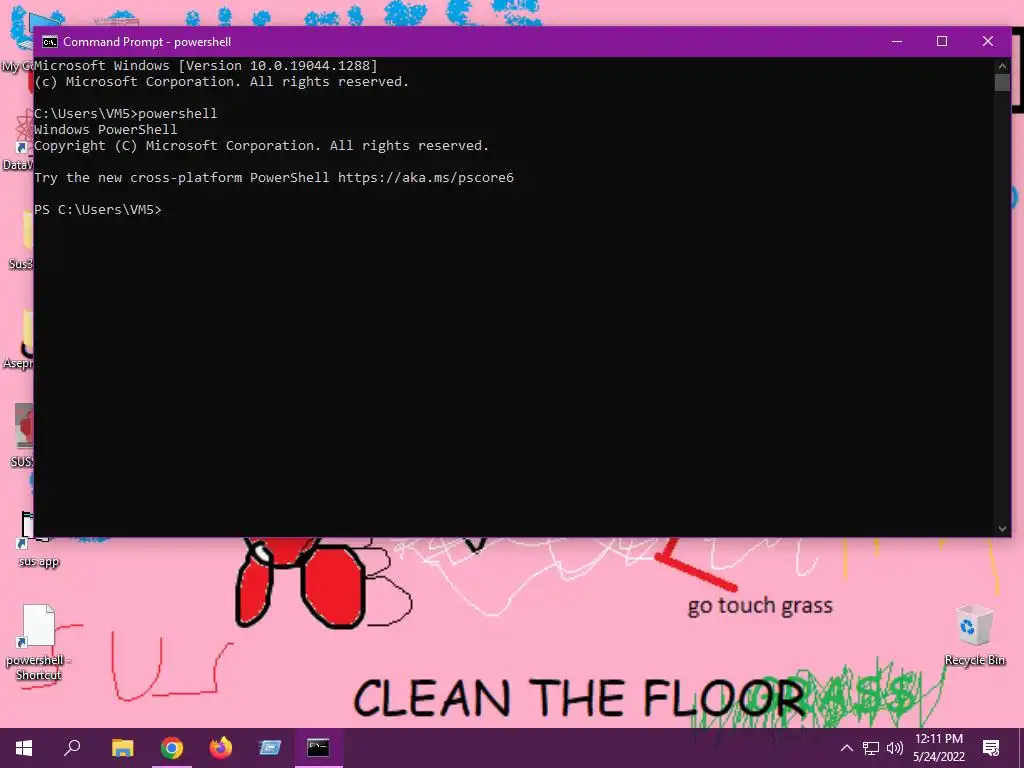Image resolution: width=1024 pixels, height=768 pixels.
Task: Open the Windows Start menu
Action: (x=24, y=748)
